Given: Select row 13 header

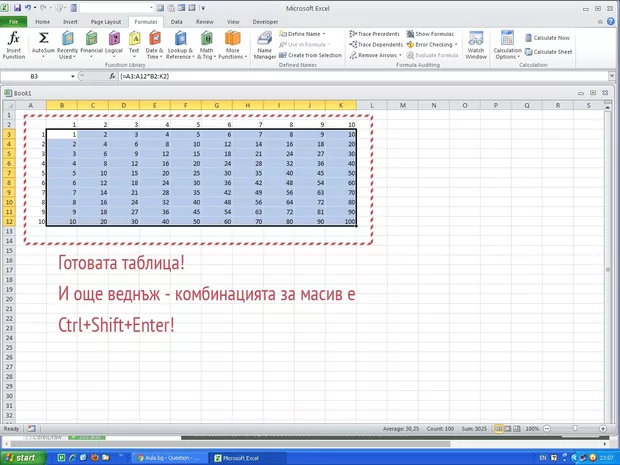Looking at the screenshot, I should 9,231.
